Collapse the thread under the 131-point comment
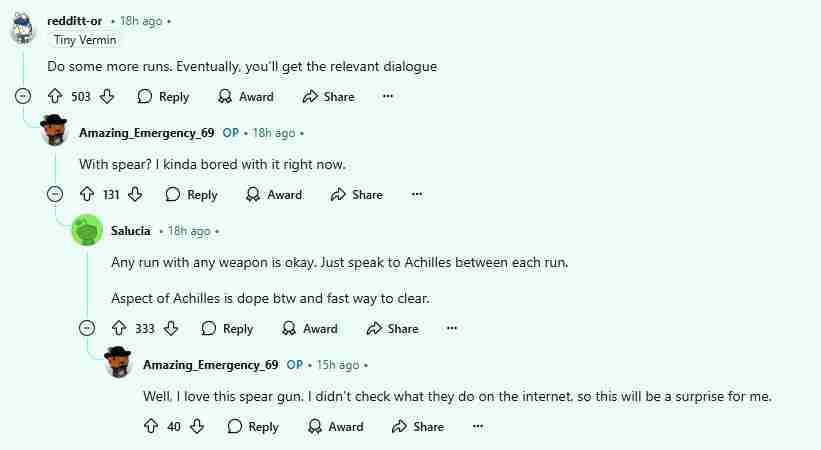This screenshot has height=450, width=821. (55, 195)
